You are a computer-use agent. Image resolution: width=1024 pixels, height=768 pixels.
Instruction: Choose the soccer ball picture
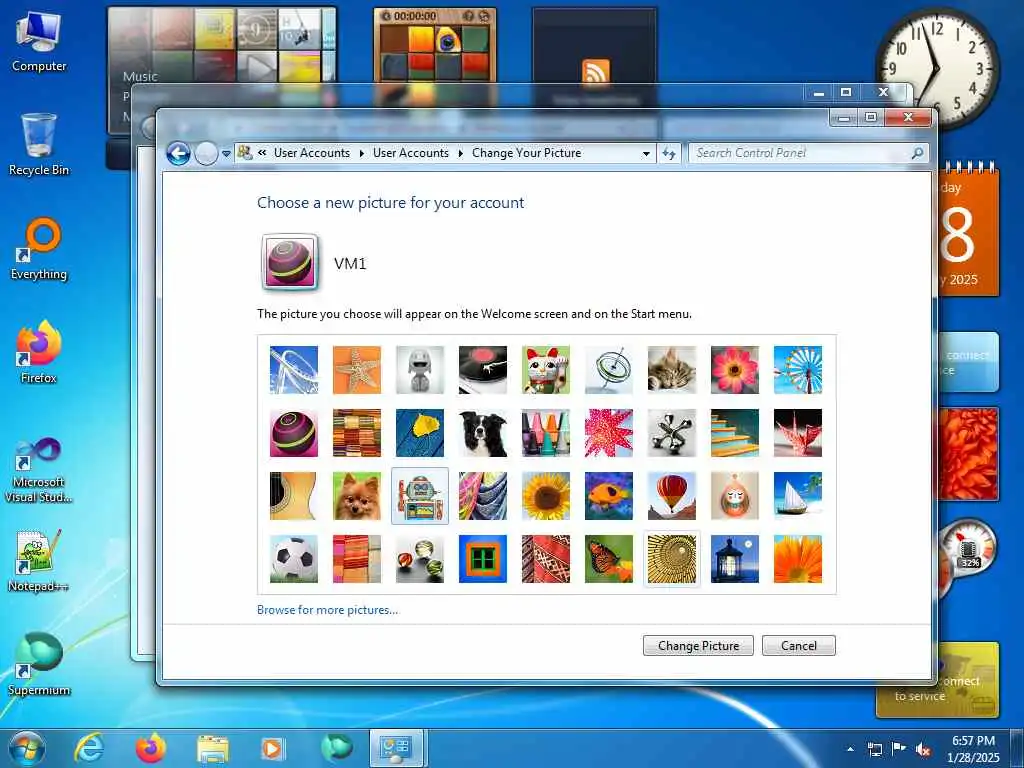coord(294,559)
